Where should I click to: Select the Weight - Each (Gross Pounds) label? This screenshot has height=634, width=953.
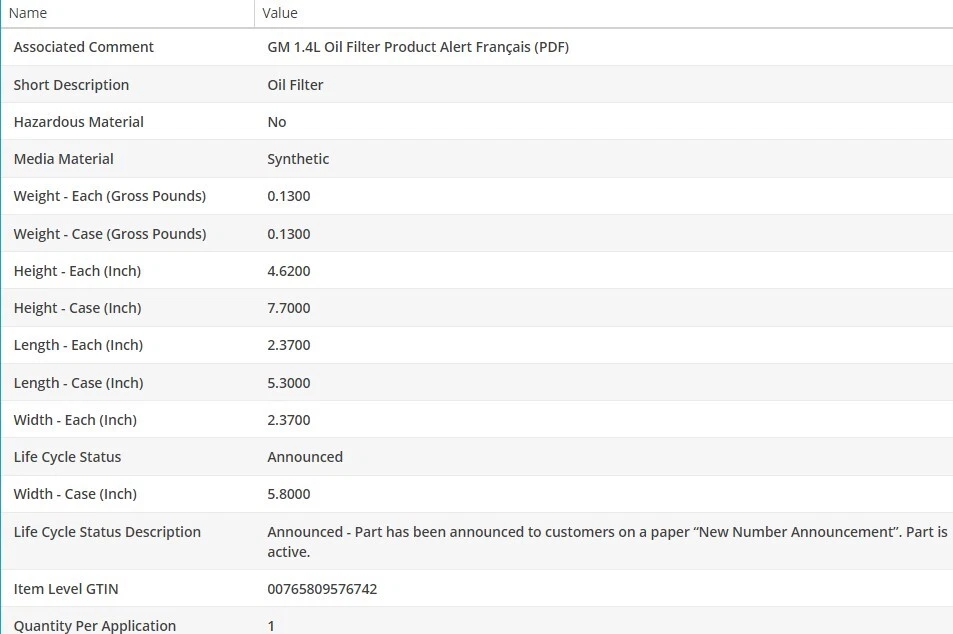coord(110,196)
